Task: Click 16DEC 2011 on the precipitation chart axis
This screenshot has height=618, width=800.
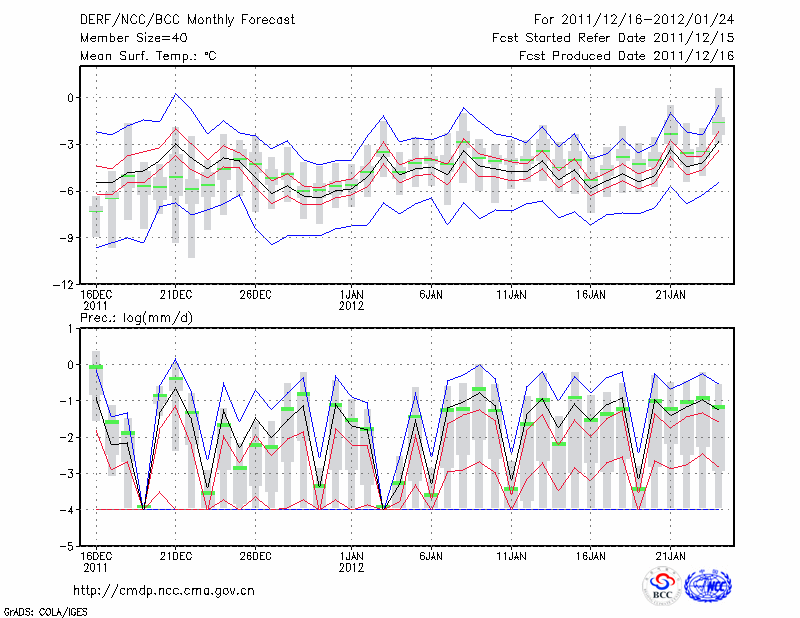Action: coord(96,561)
